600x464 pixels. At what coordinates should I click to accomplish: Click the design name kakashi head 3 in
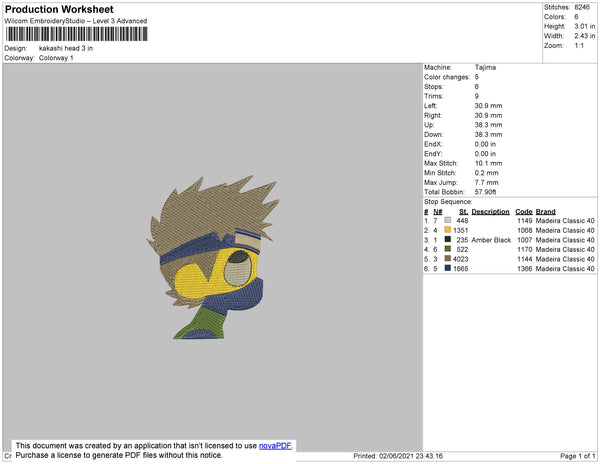66,48
